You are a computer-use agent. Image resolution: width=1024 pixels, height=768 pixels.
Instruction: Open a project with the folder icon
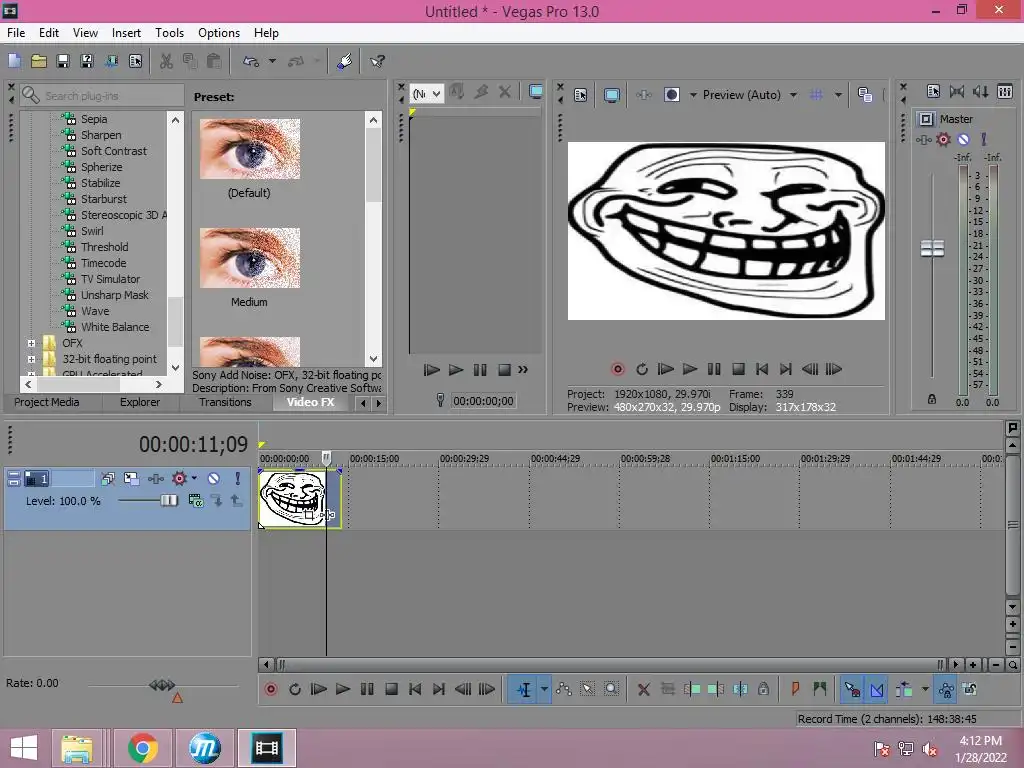coord(39,61)
